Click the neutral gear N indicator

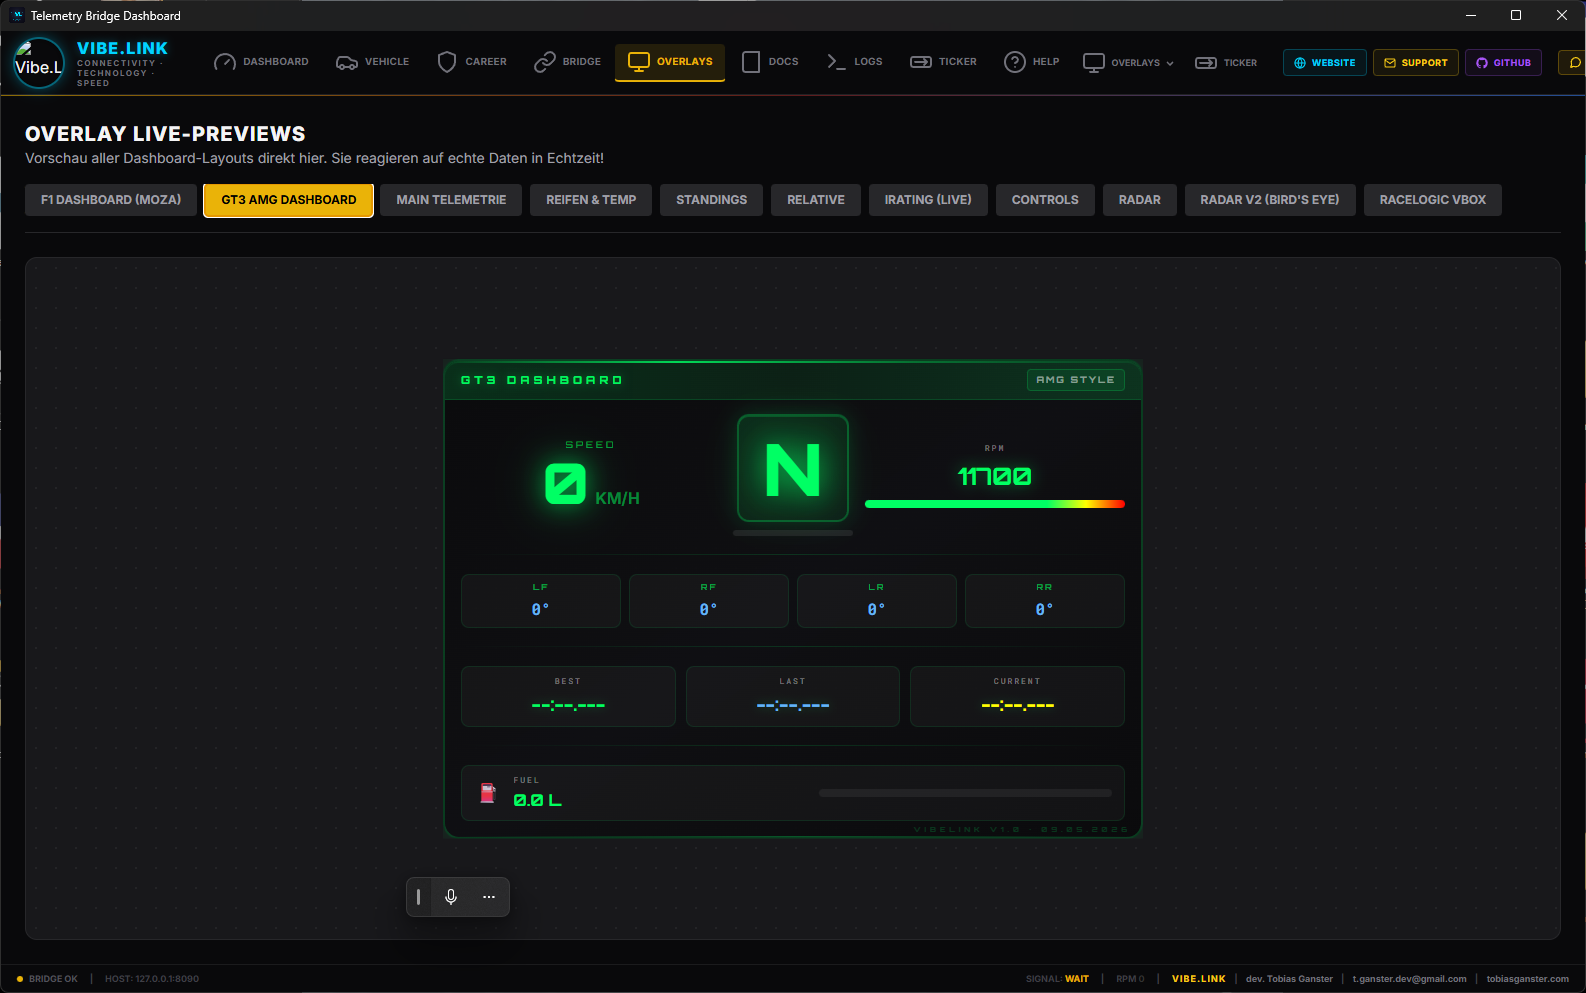(x=793, y=468)
